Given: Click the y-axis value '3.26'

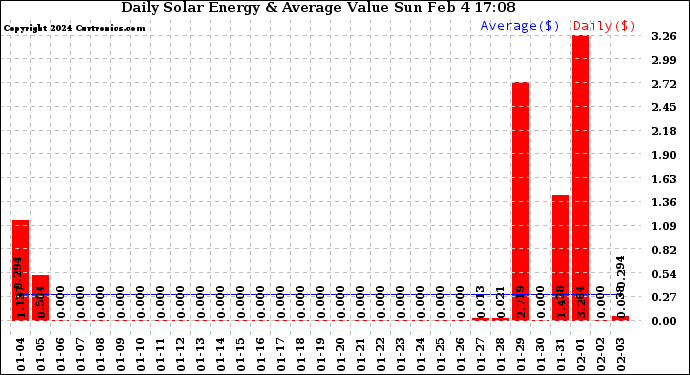Looking at the screenshot, I should (x=664, y=37).
